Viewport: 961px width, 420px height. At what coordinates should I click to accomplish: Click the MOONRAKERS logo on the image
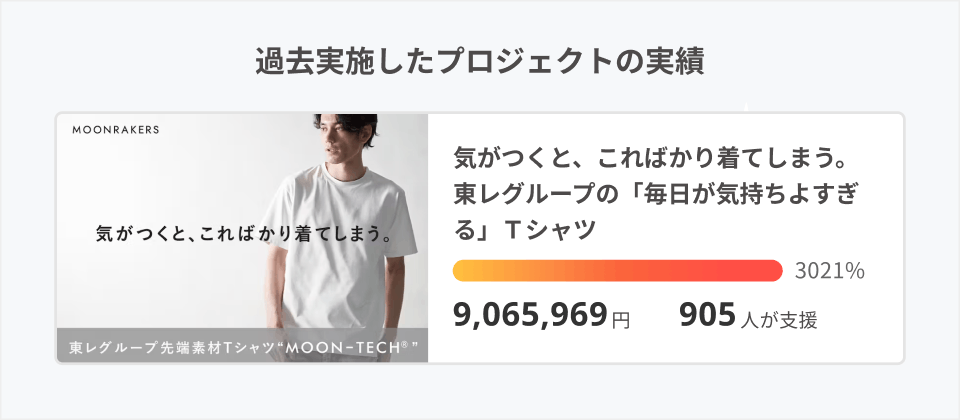(x=115, y=129)
